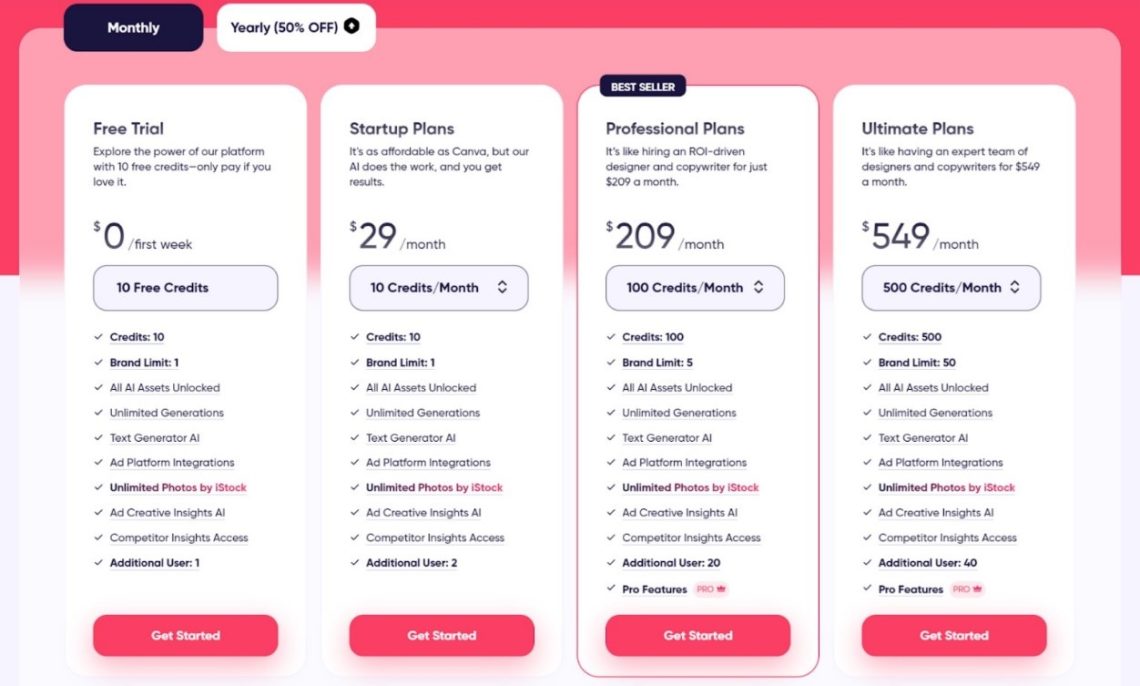
Task: Switch to Yearly (50% OFF) billing
Action: pyautogui.click(x=295, y=28)
